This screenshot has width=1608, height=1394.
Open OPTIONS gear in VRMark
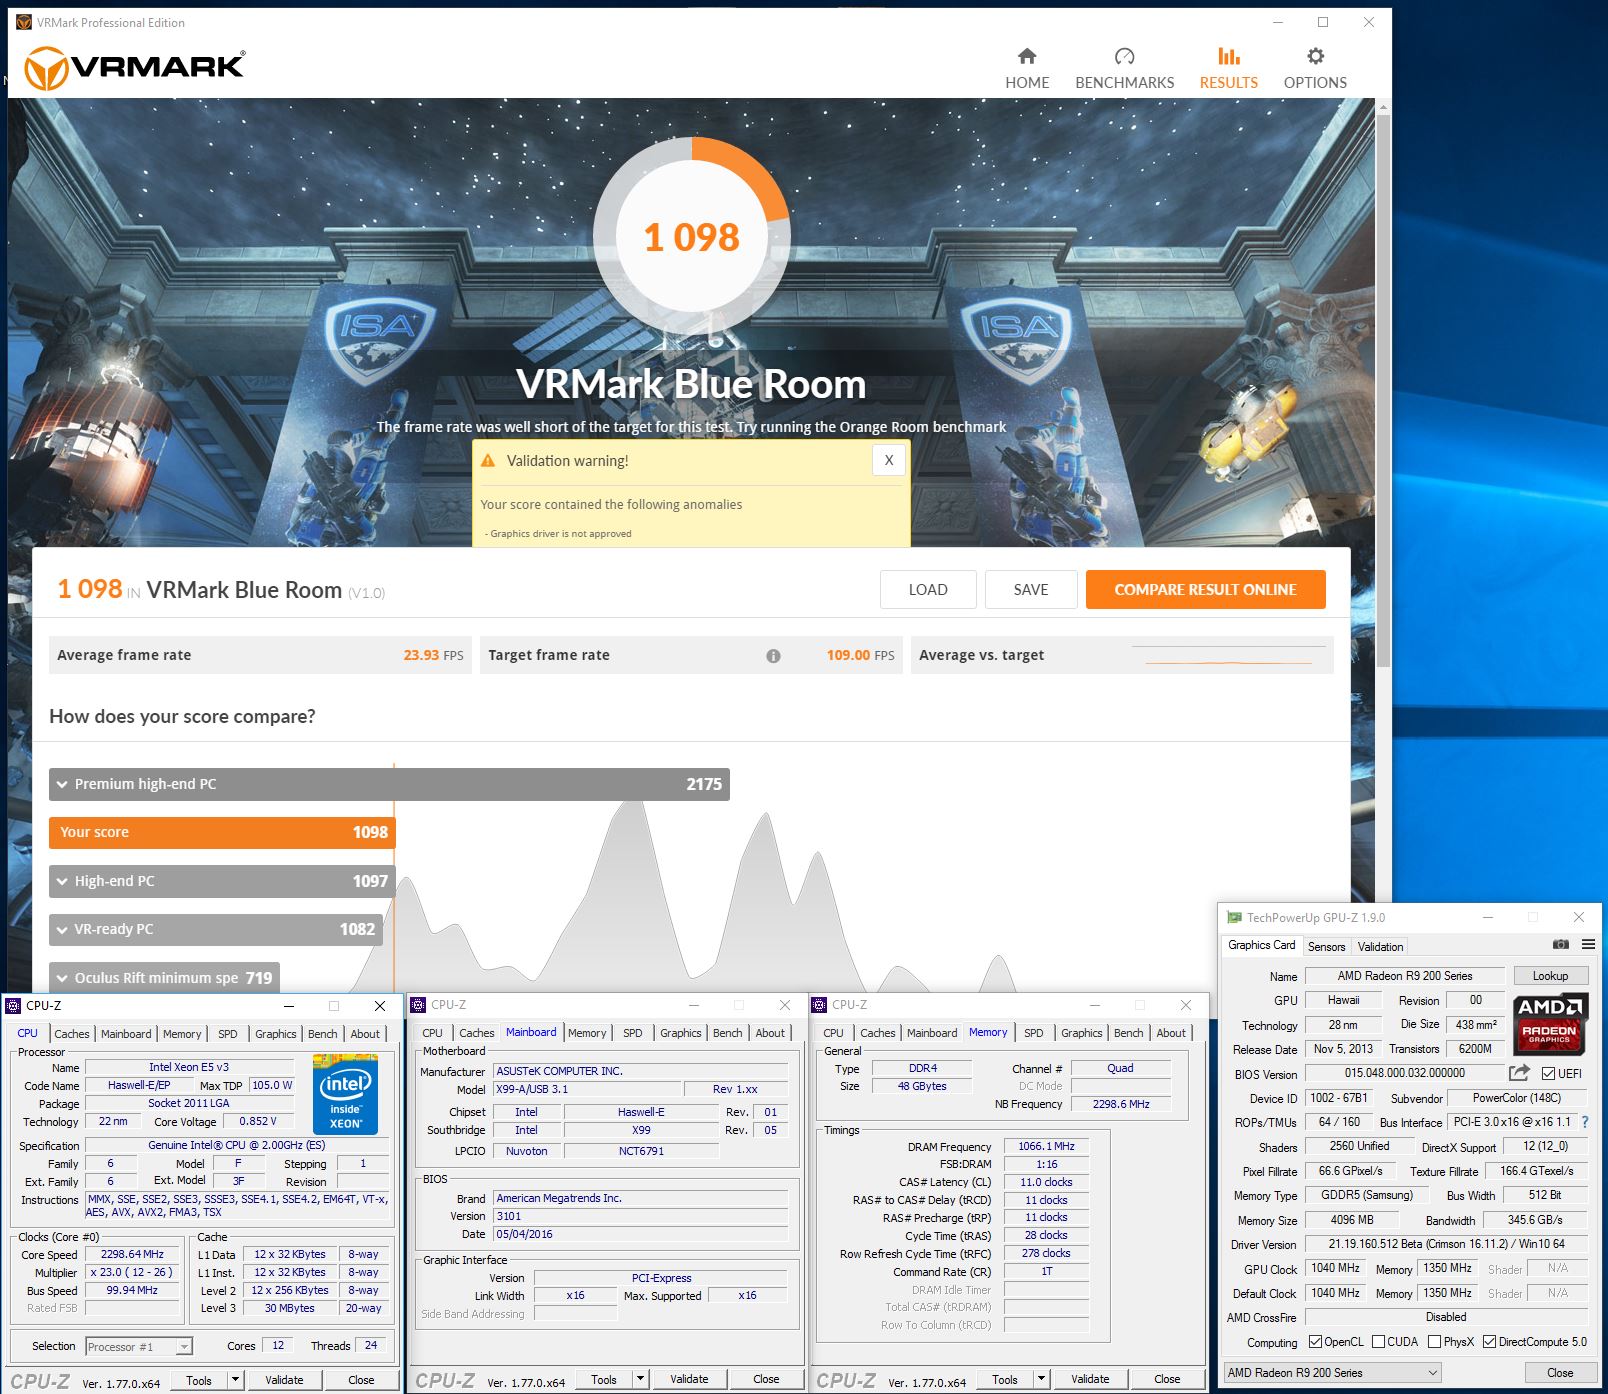(1315, 56)
